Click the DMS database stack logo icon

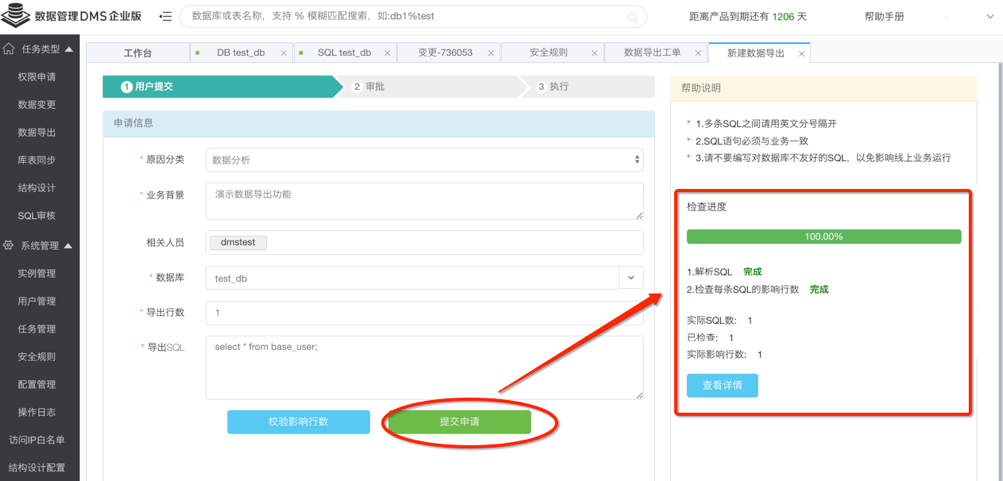point(16,15)
